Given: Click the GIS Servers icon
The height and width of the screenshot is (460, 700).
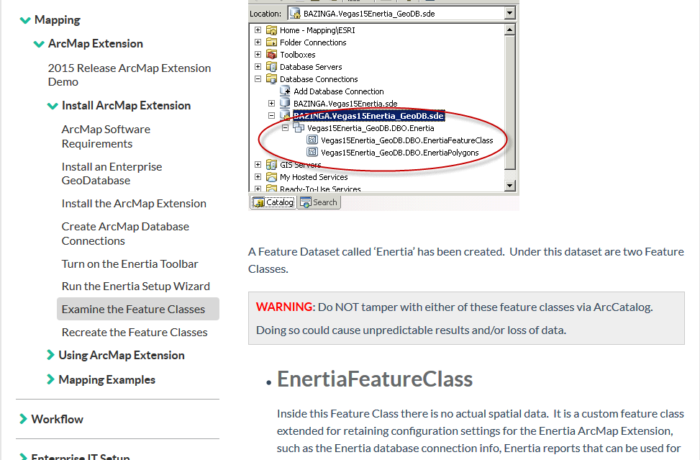Looking at the screenshot, I should (271, 164).
